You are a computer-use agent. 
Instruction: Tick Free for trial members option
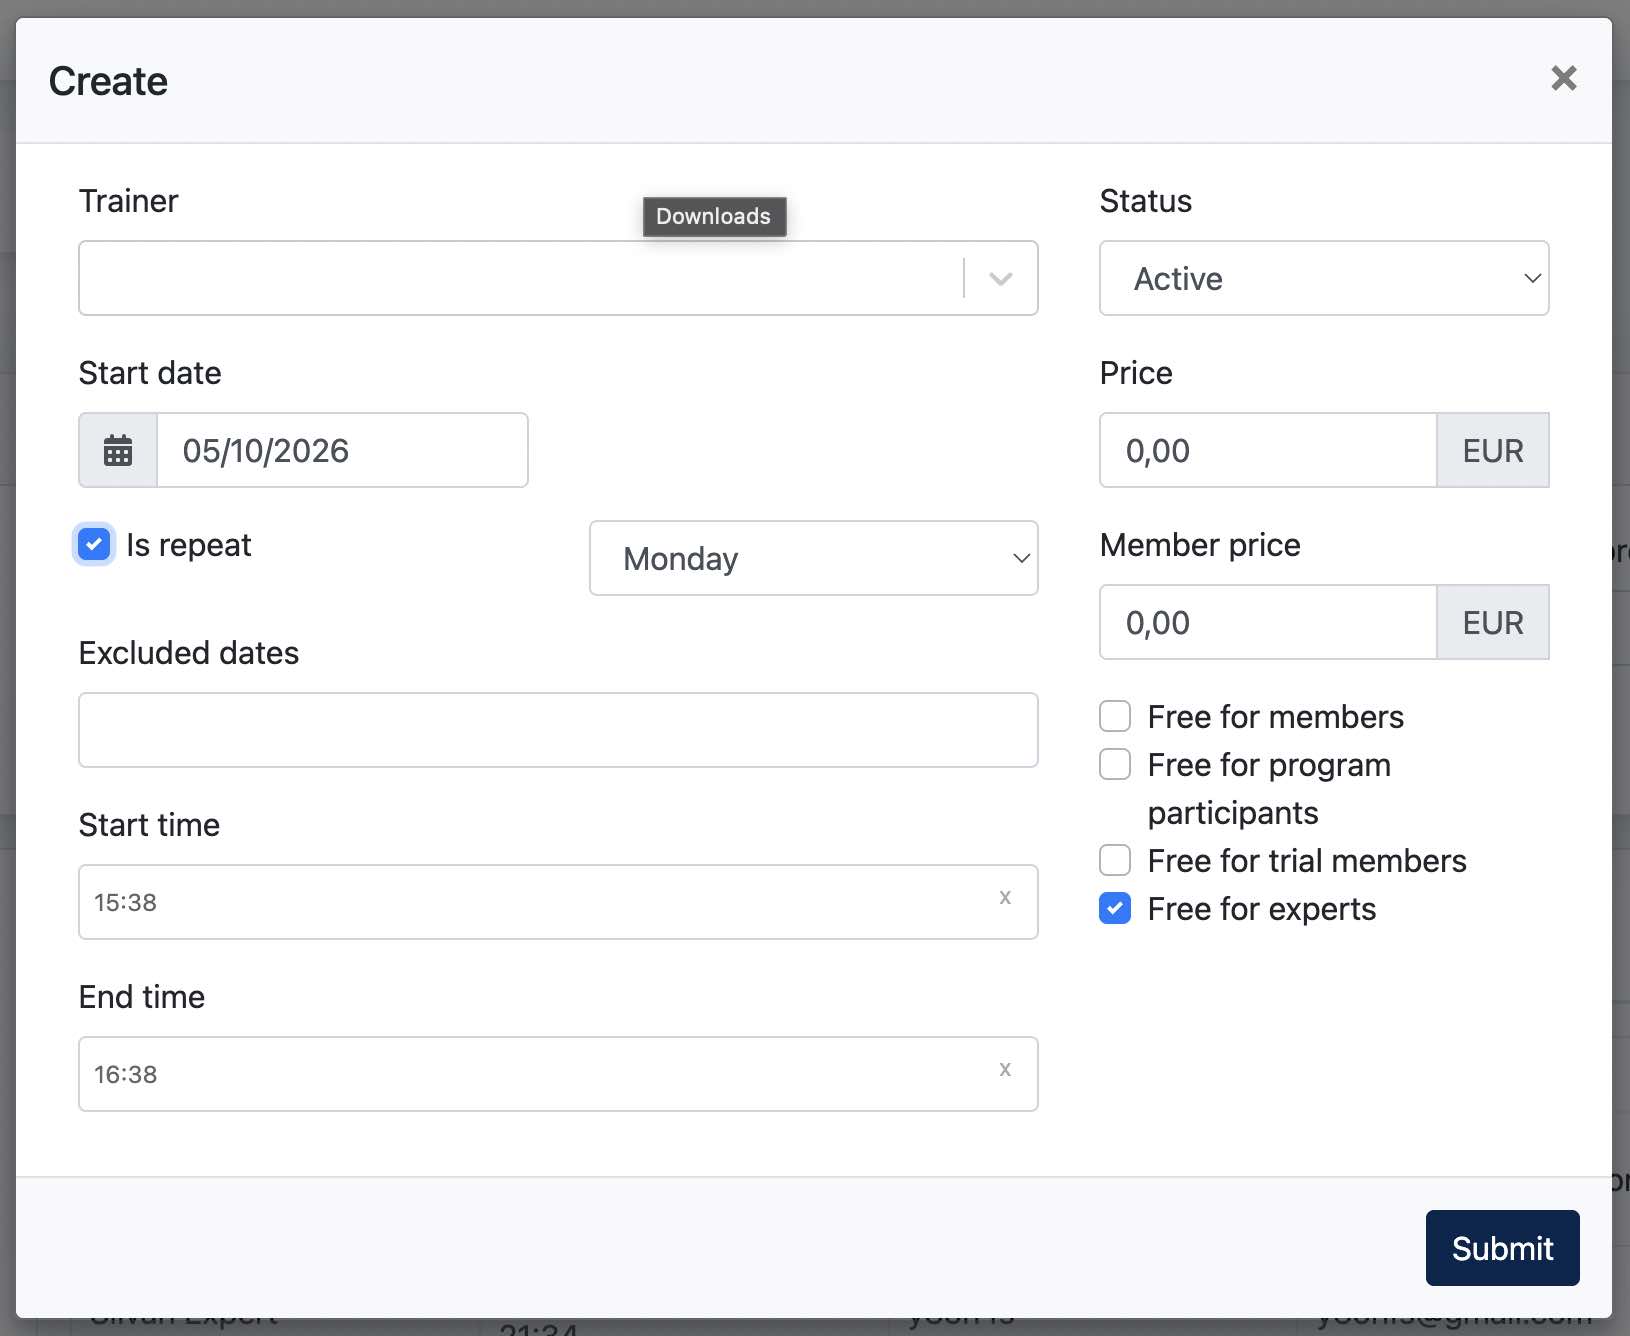click(1115, 860)
